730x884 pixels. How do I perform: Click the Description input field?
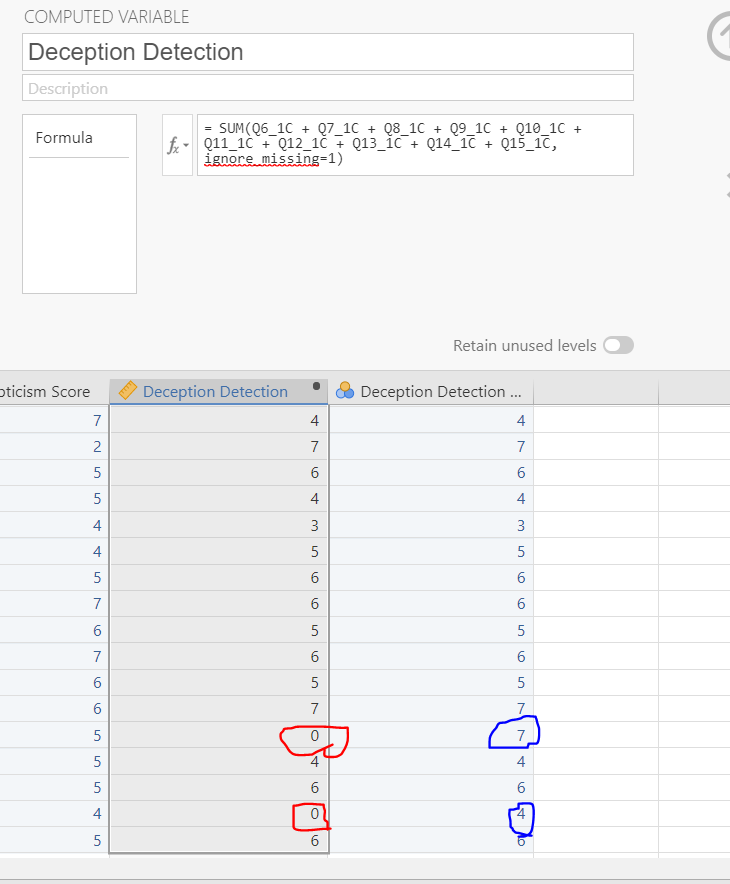point(328,88)
